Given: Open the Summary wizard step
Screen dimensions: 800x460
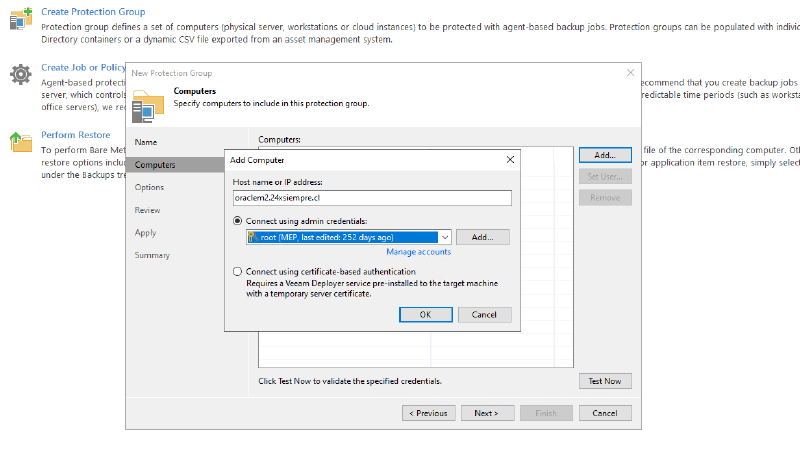Looking at the screenshot, I should click(152, 255).
